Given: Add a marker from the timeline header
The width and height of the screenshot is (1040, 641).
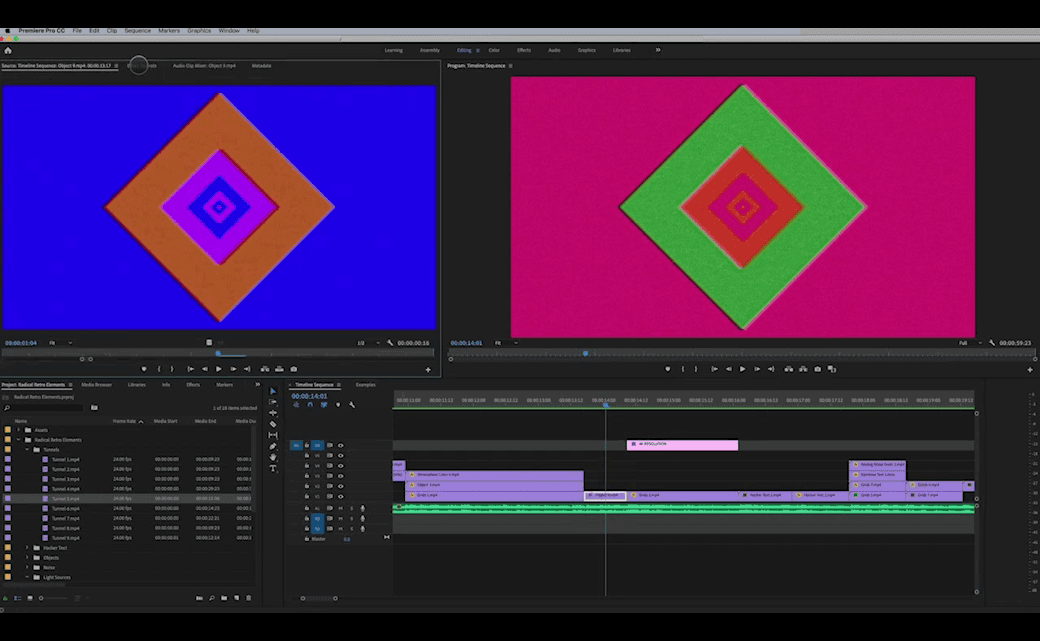Looking at the screenshot, I should click(x=338, y=405).
